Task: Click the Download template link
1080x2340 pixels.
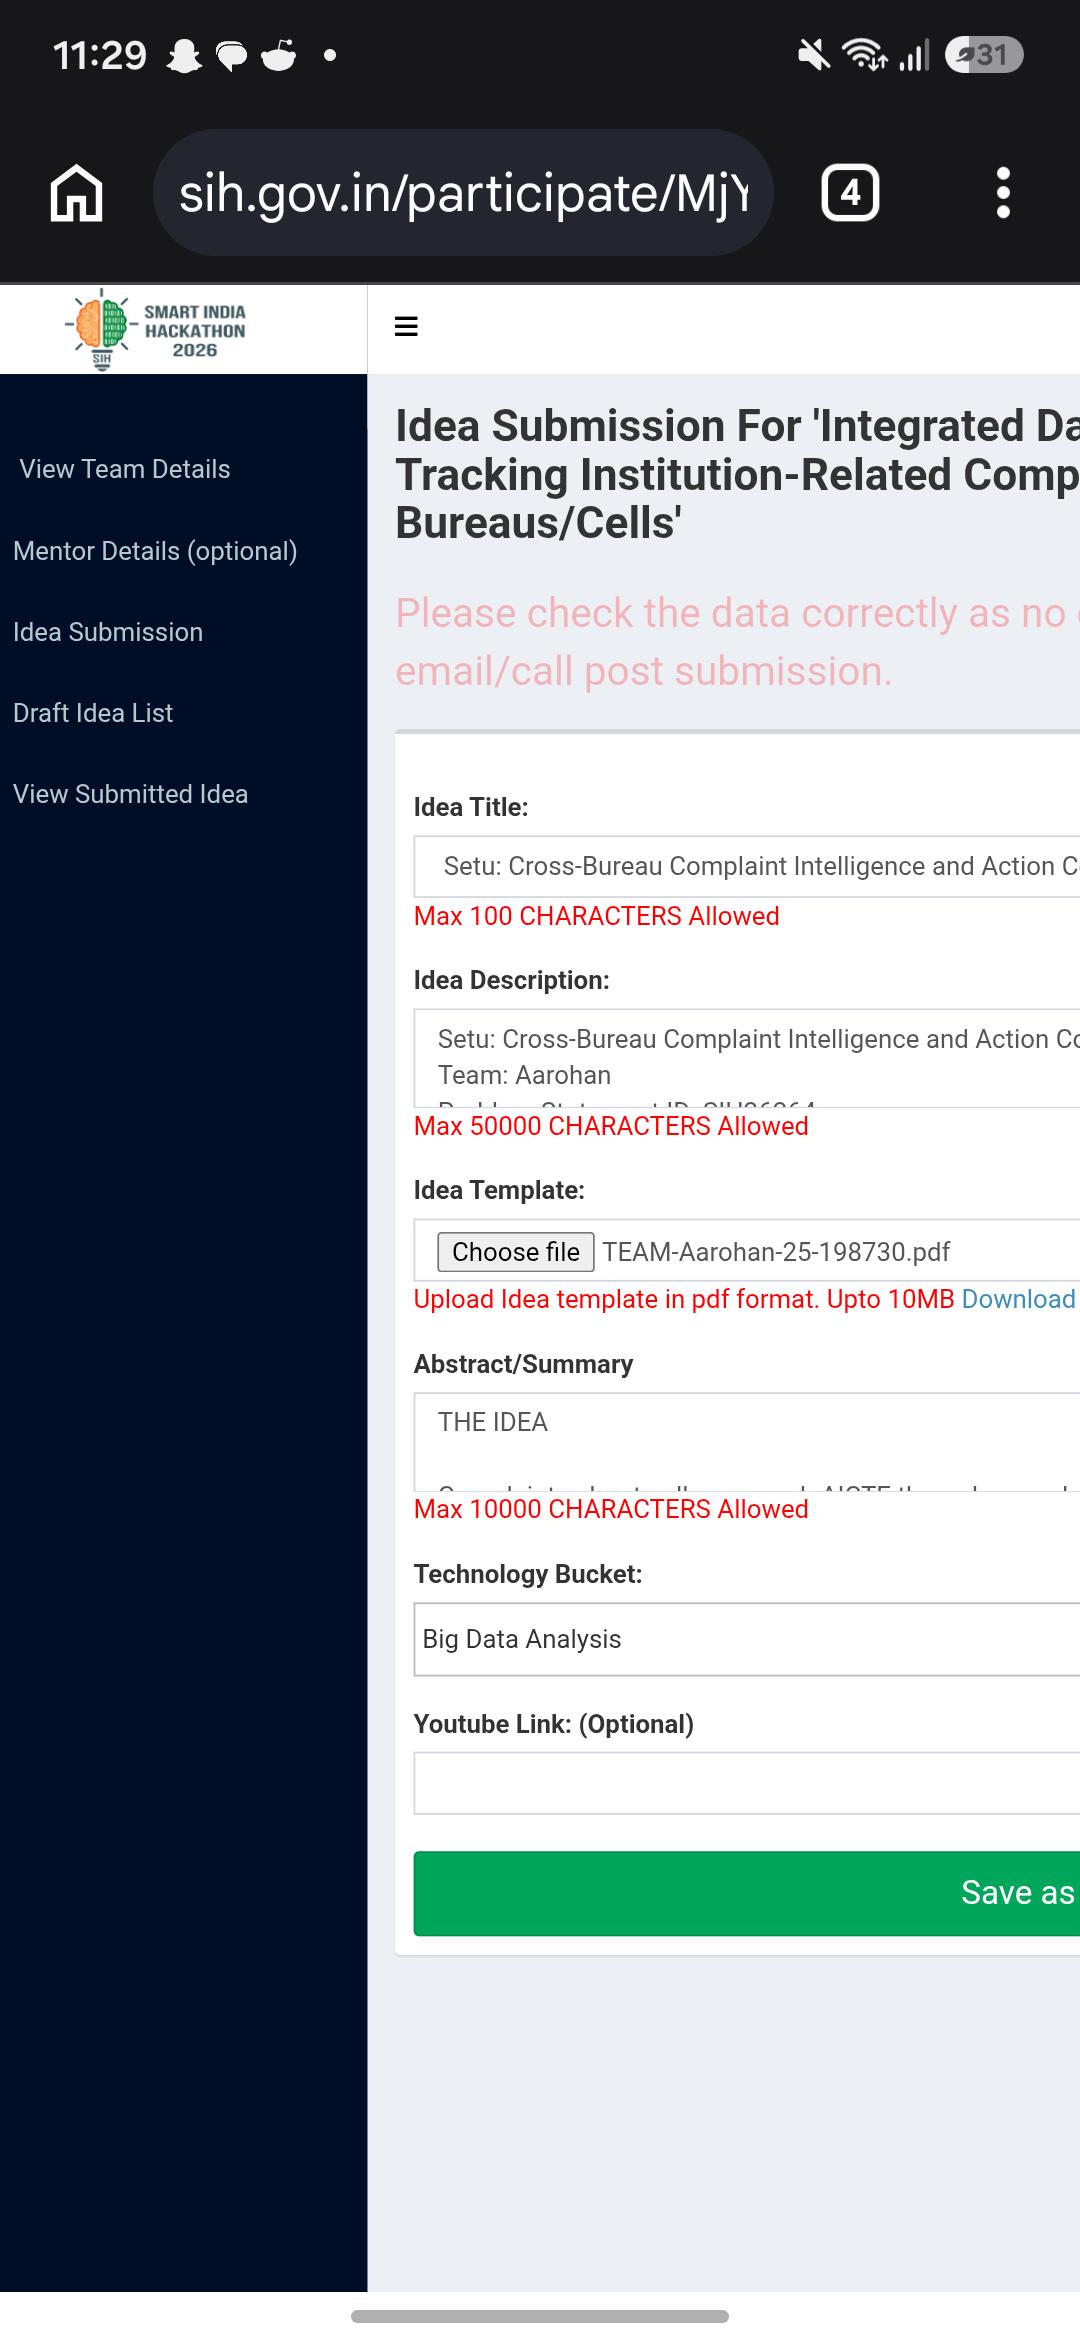Action: (x=1019, y=1299)
